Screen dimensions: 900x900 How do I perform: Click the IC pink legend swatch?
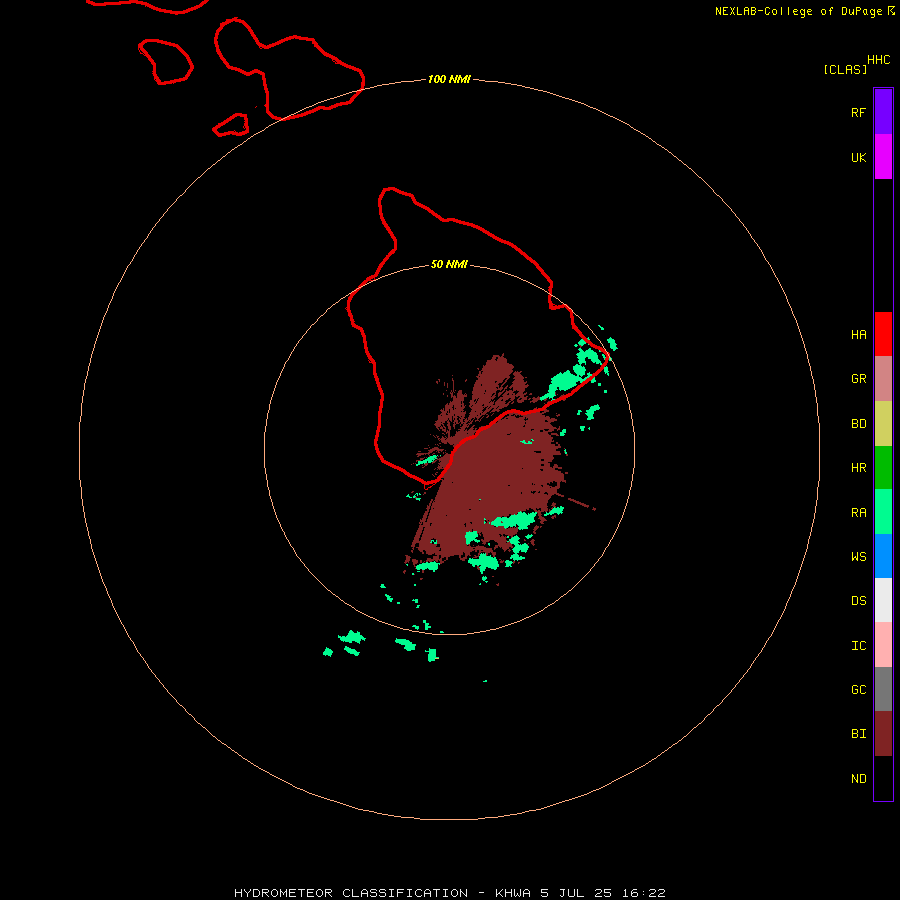[x=883, y=645]
